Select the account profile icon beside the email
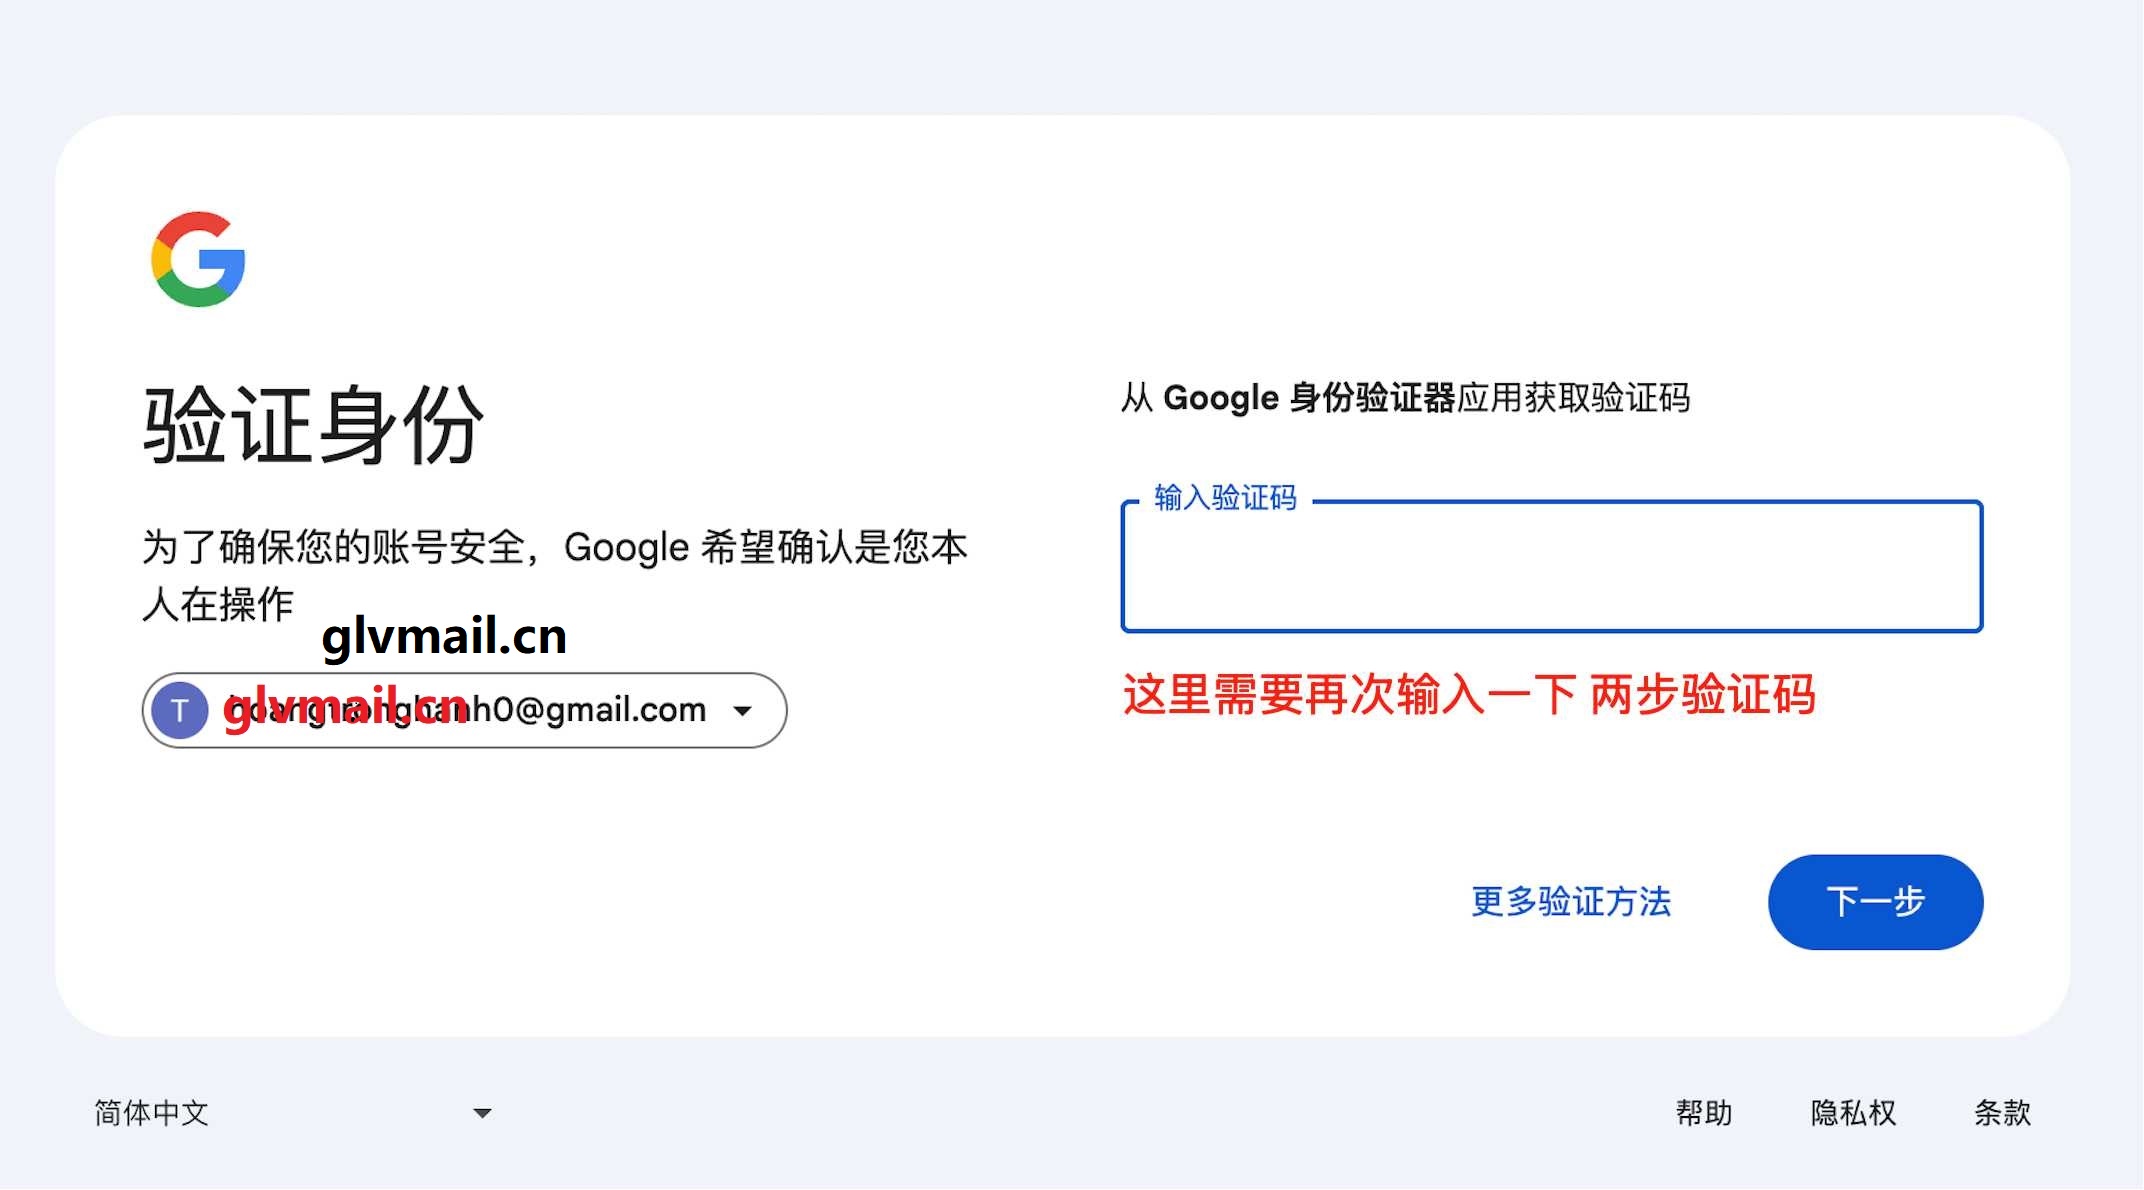Image resolution: width=2144 pixels, height=1190 pixels. [x=181, y=709]
